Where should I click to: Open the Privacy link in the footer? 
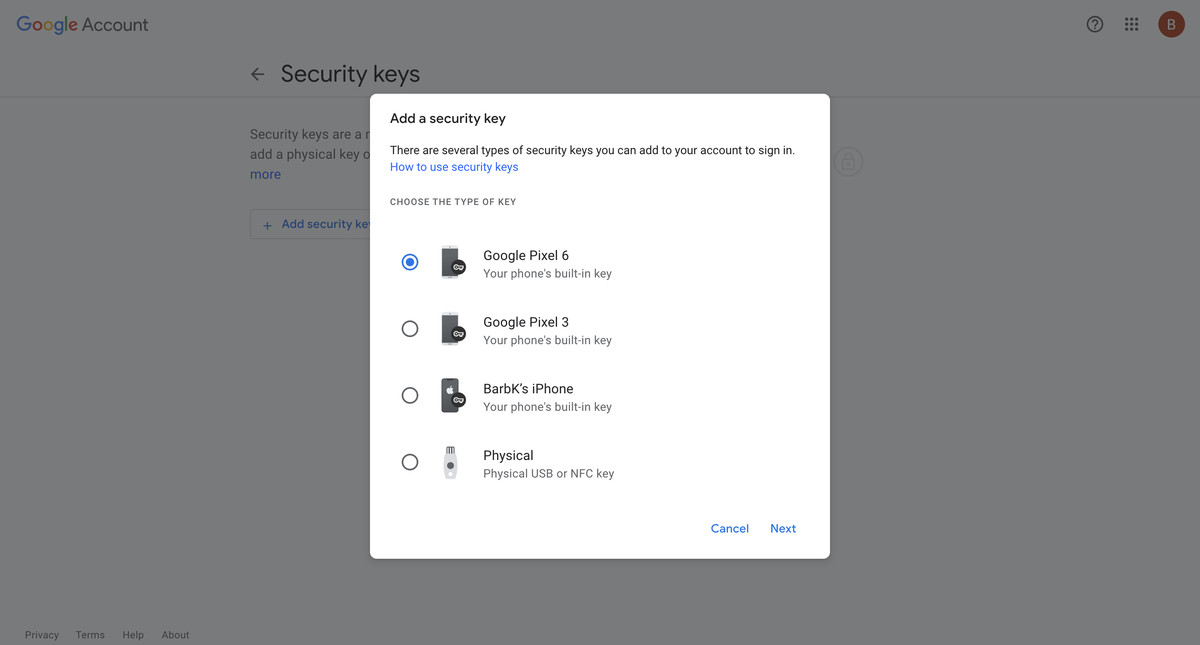tap(41, 634)
